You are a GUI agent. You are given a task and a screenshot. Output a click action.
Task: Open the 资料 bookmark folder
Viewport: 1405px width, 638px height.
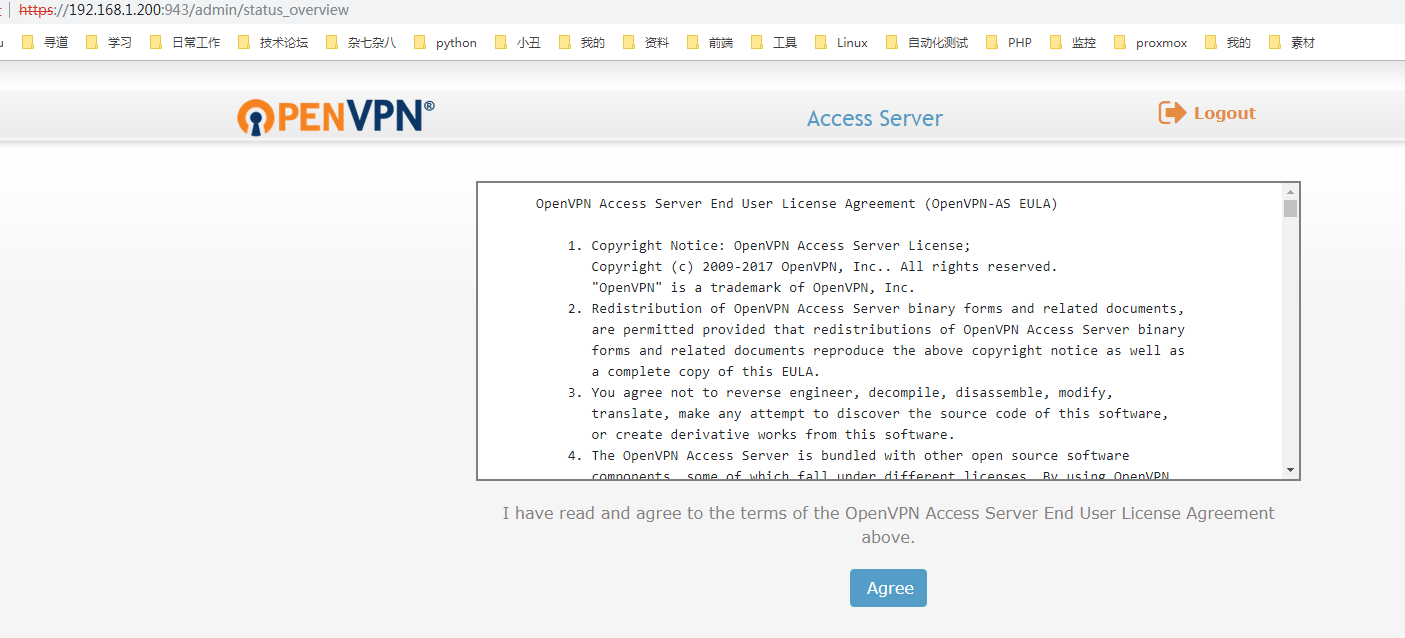[x=646, y=43]
